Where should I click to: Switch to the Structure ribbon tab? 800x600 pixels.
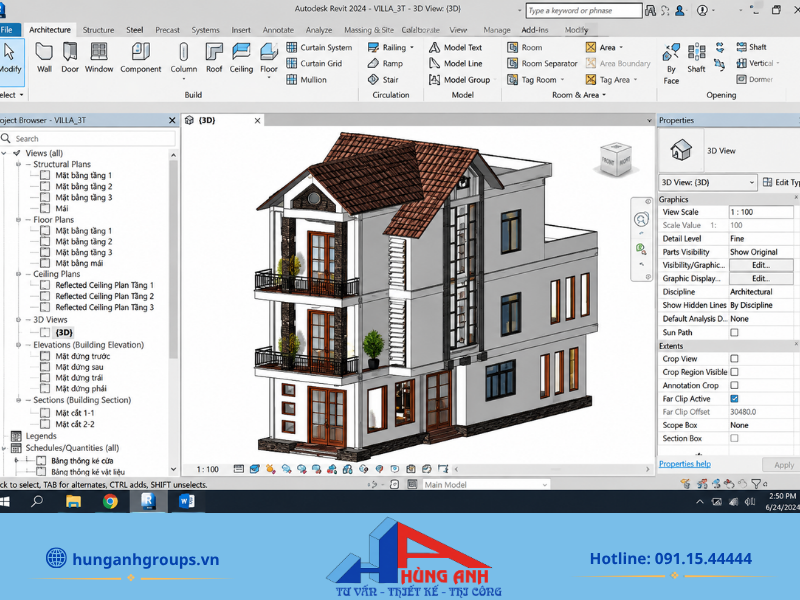pos(98,30)
